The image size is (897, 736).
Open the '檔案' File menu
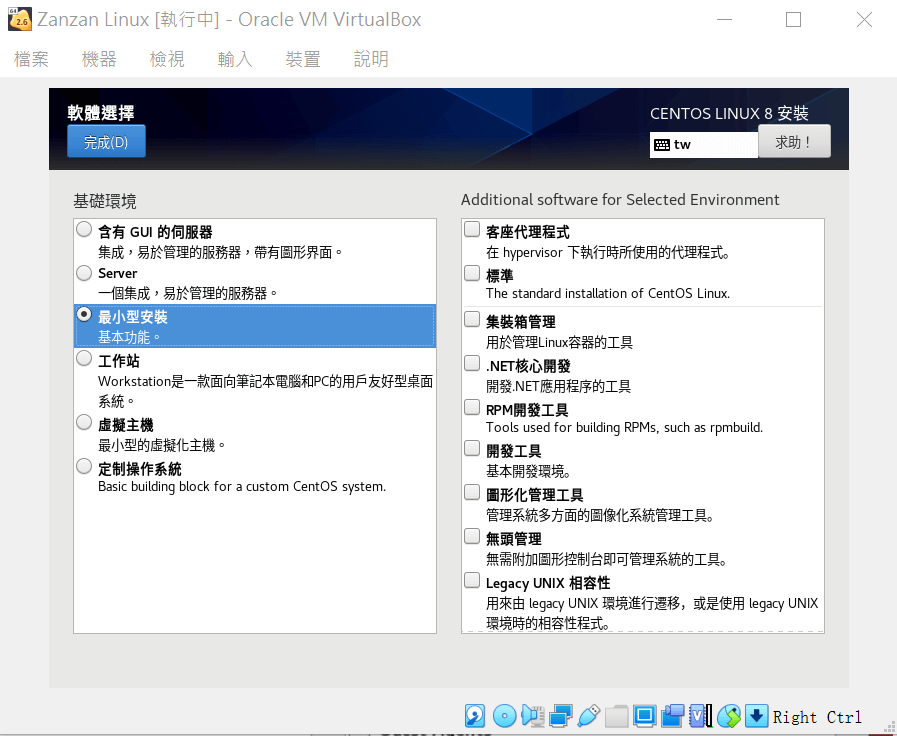[x=31, y=59]
